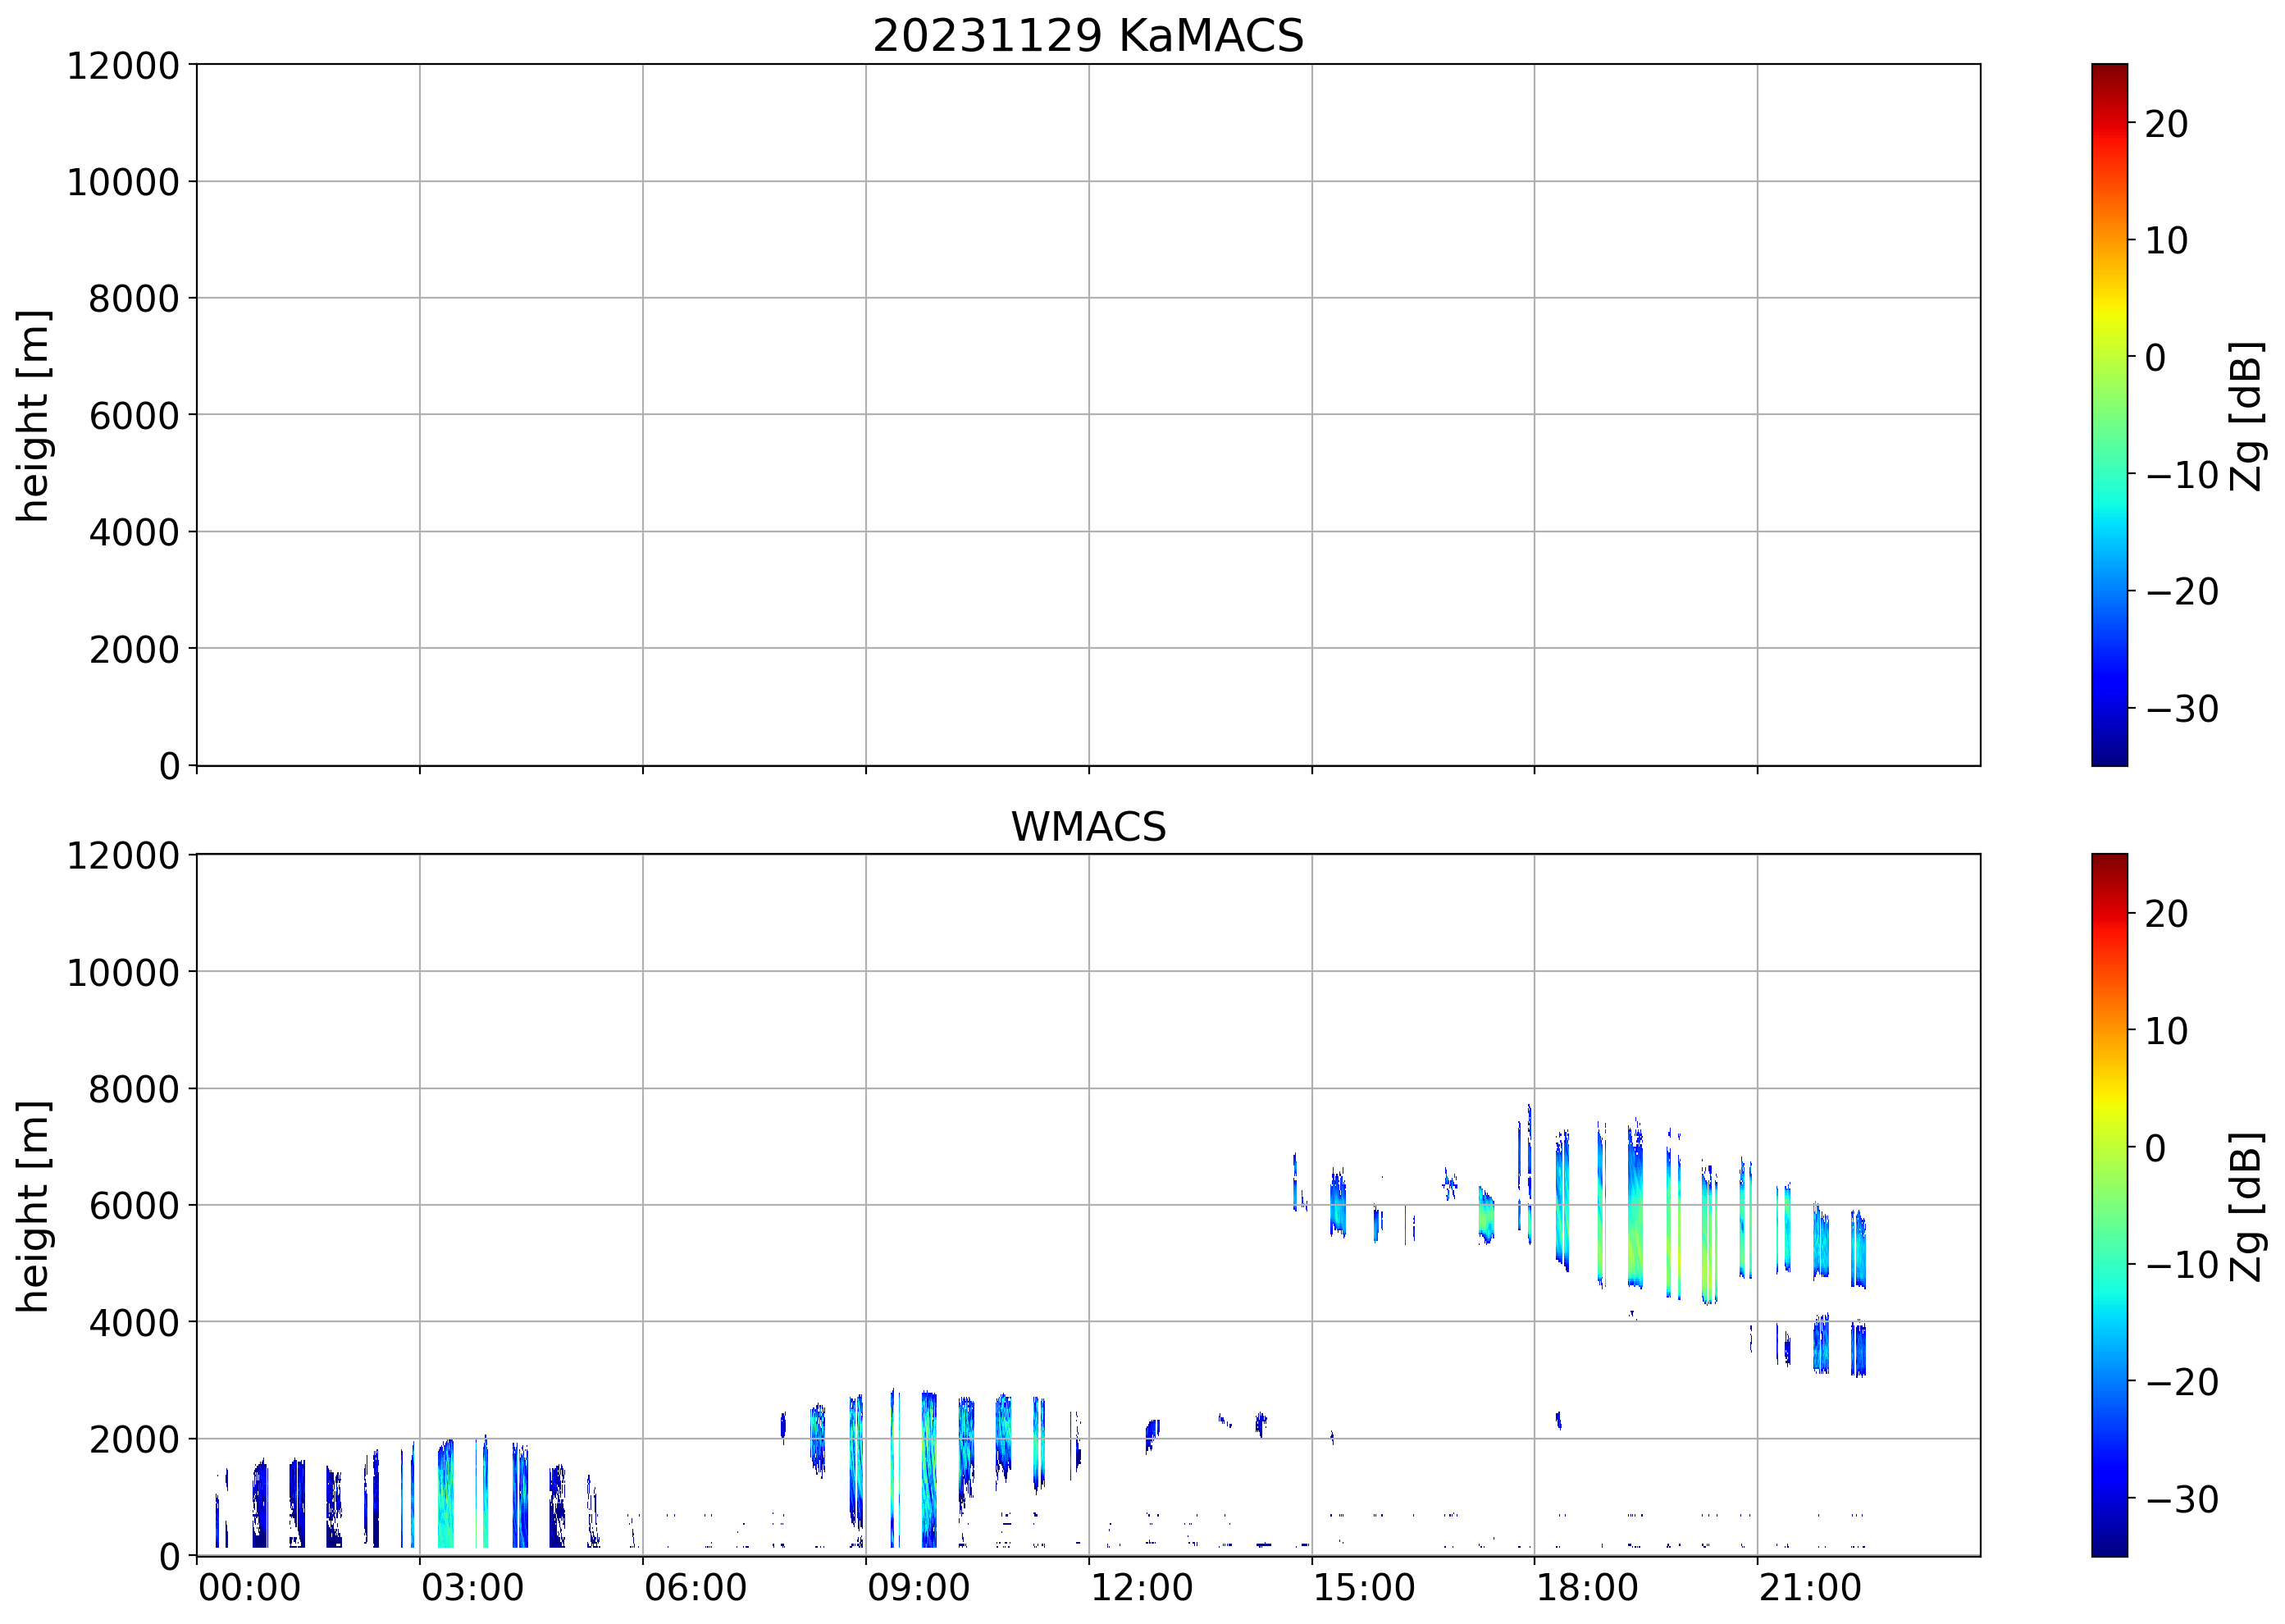
Task: Click the bottom colorbar dark blue end
Action: point(2109,1544)
